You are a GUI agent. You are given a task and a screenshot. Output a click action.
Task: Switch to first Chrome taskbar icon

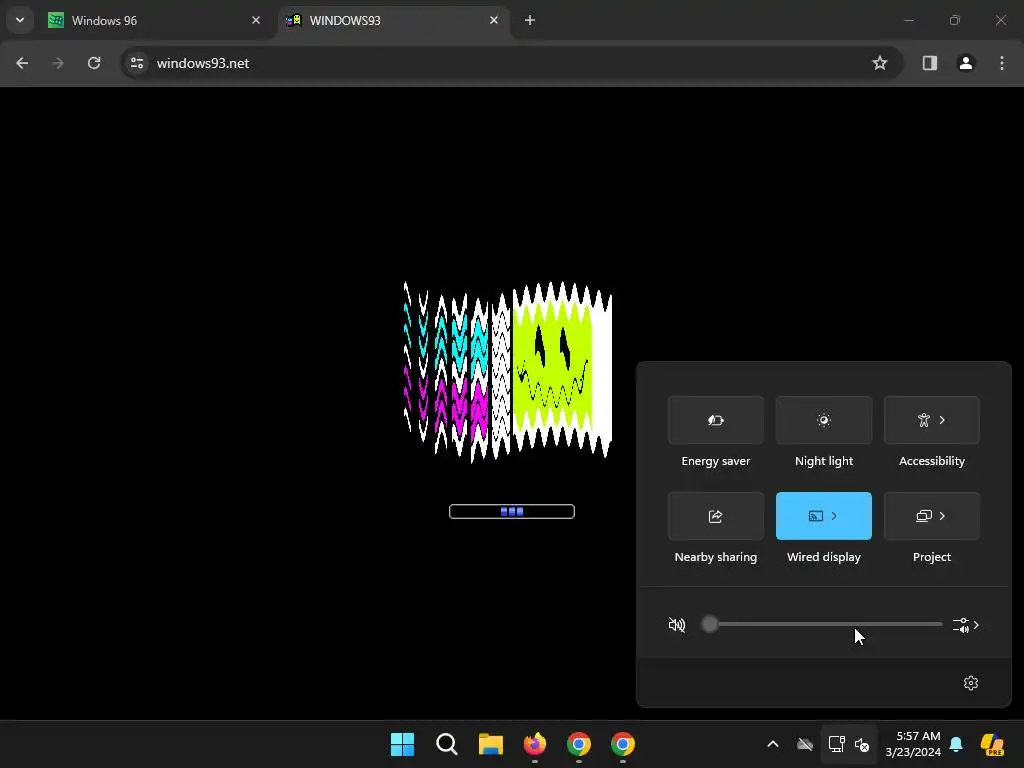(x=579, y=744)
